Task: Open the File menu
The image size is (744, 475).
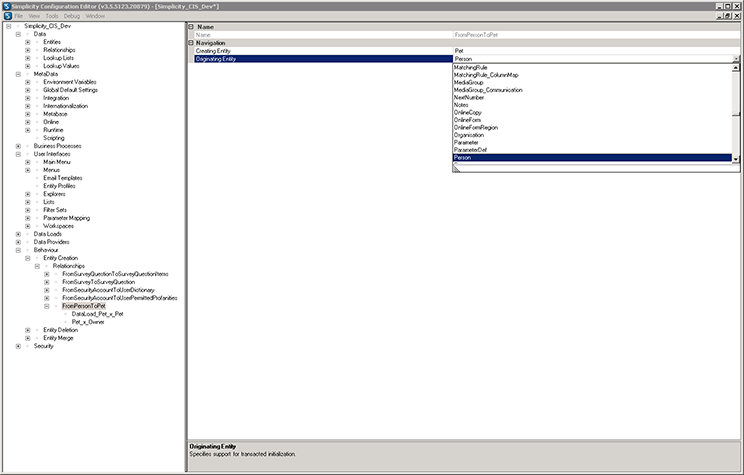Action: coord(18,16)
